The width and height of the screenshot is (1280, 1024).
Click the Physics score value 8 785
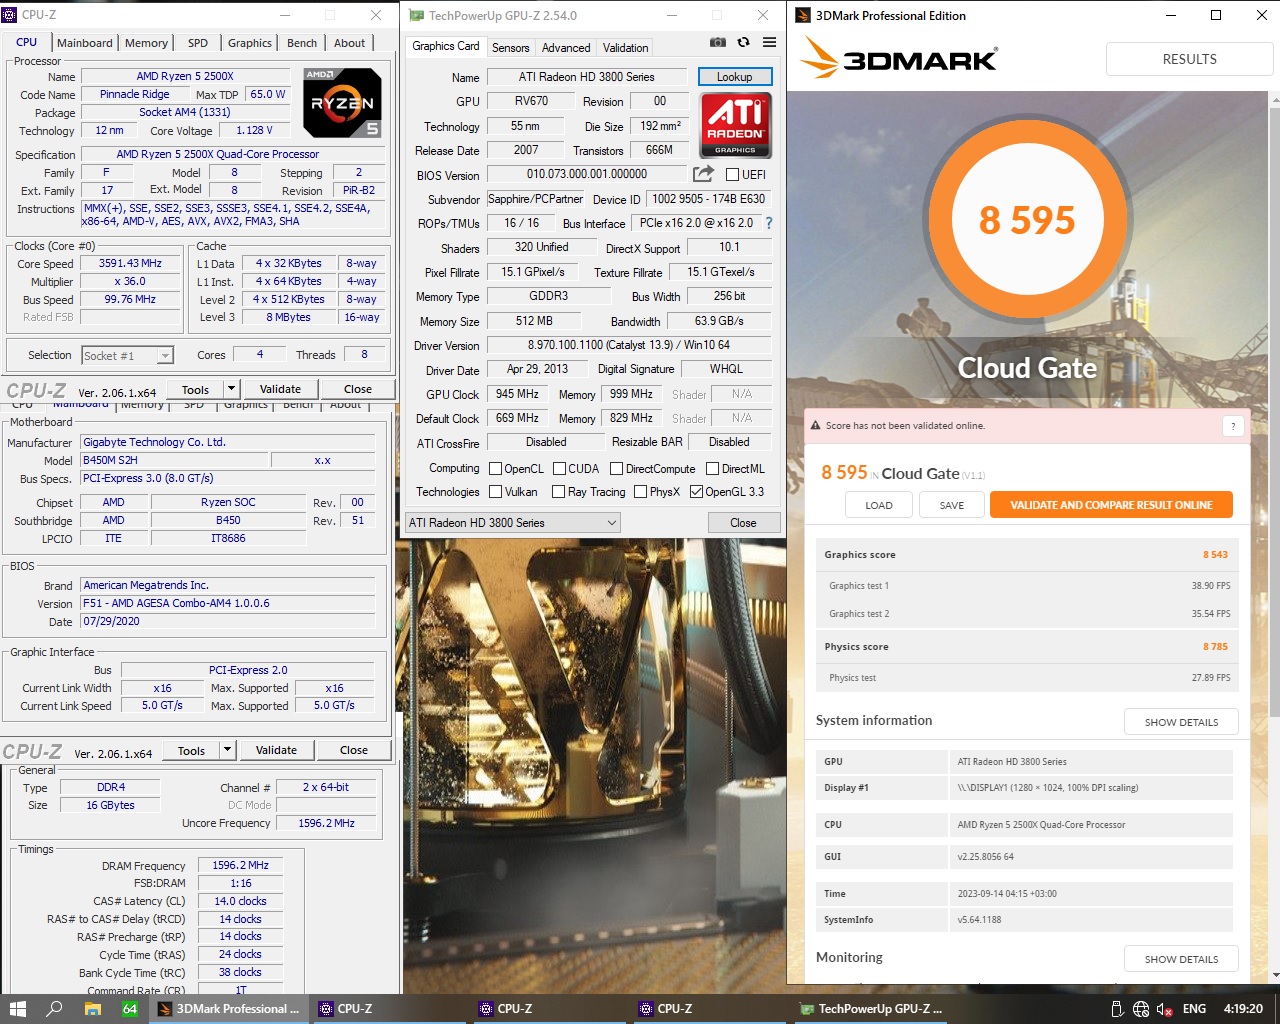point(1215,647)
